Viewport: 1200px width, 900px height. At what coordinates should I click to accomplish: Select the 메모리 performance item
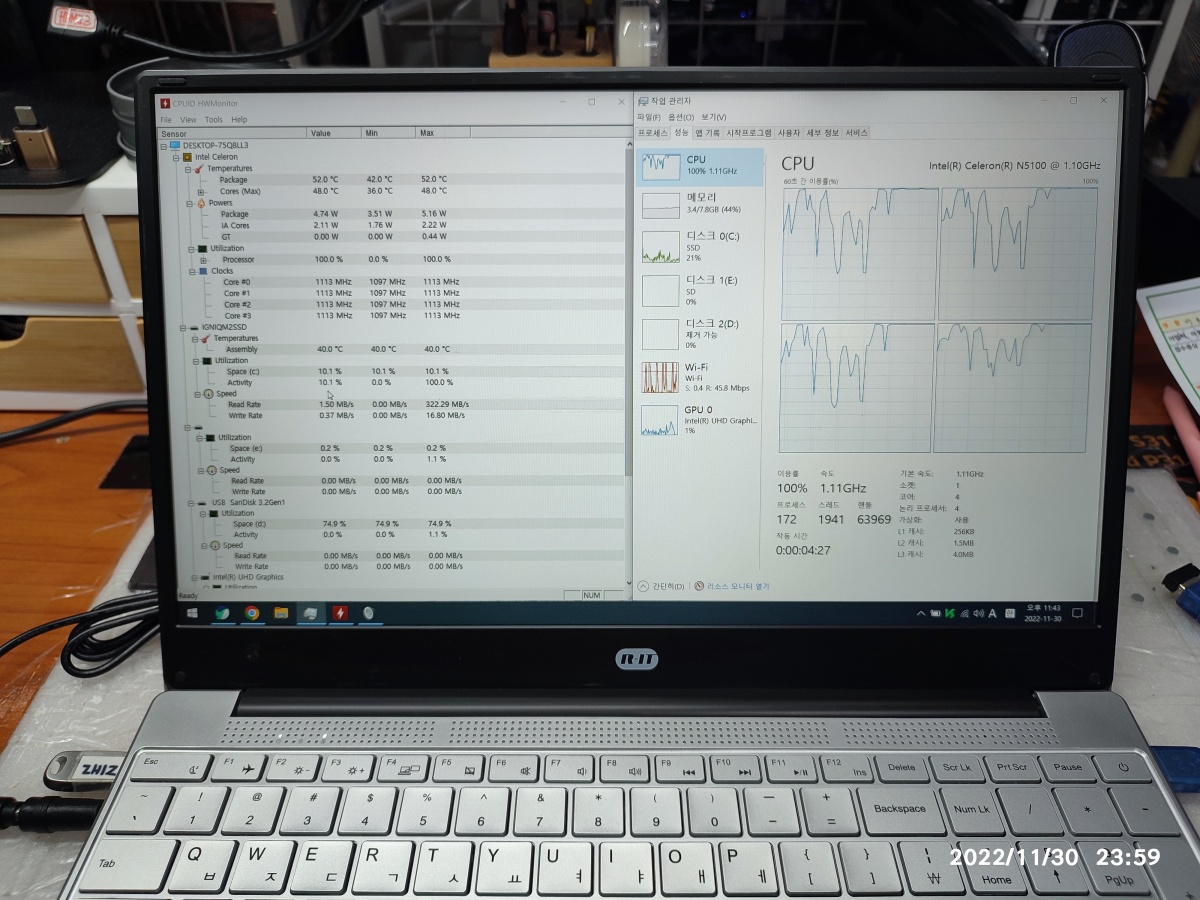coord(700,203)
